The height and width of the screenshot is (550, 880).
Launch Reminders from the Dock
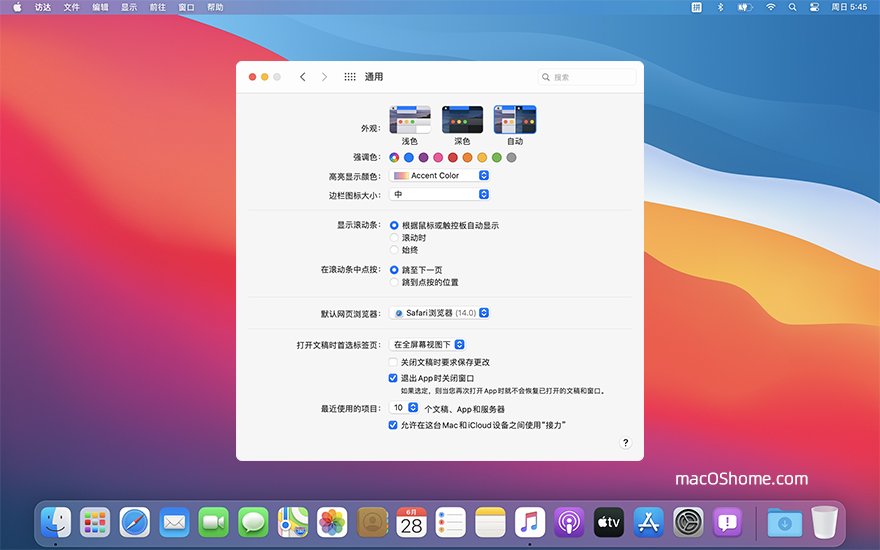(x=451, y=522)
